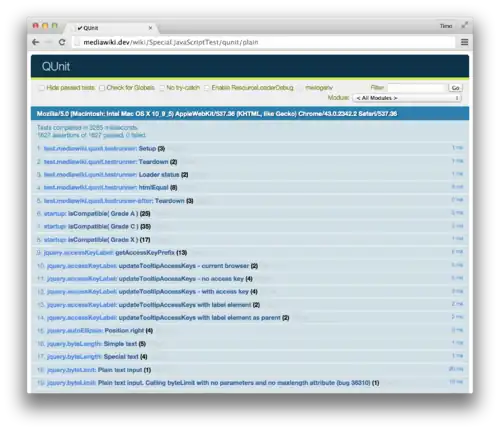This screenshot has width=500, height=431.
Task: Click the Filter text input field
Action: pos(417,88)
